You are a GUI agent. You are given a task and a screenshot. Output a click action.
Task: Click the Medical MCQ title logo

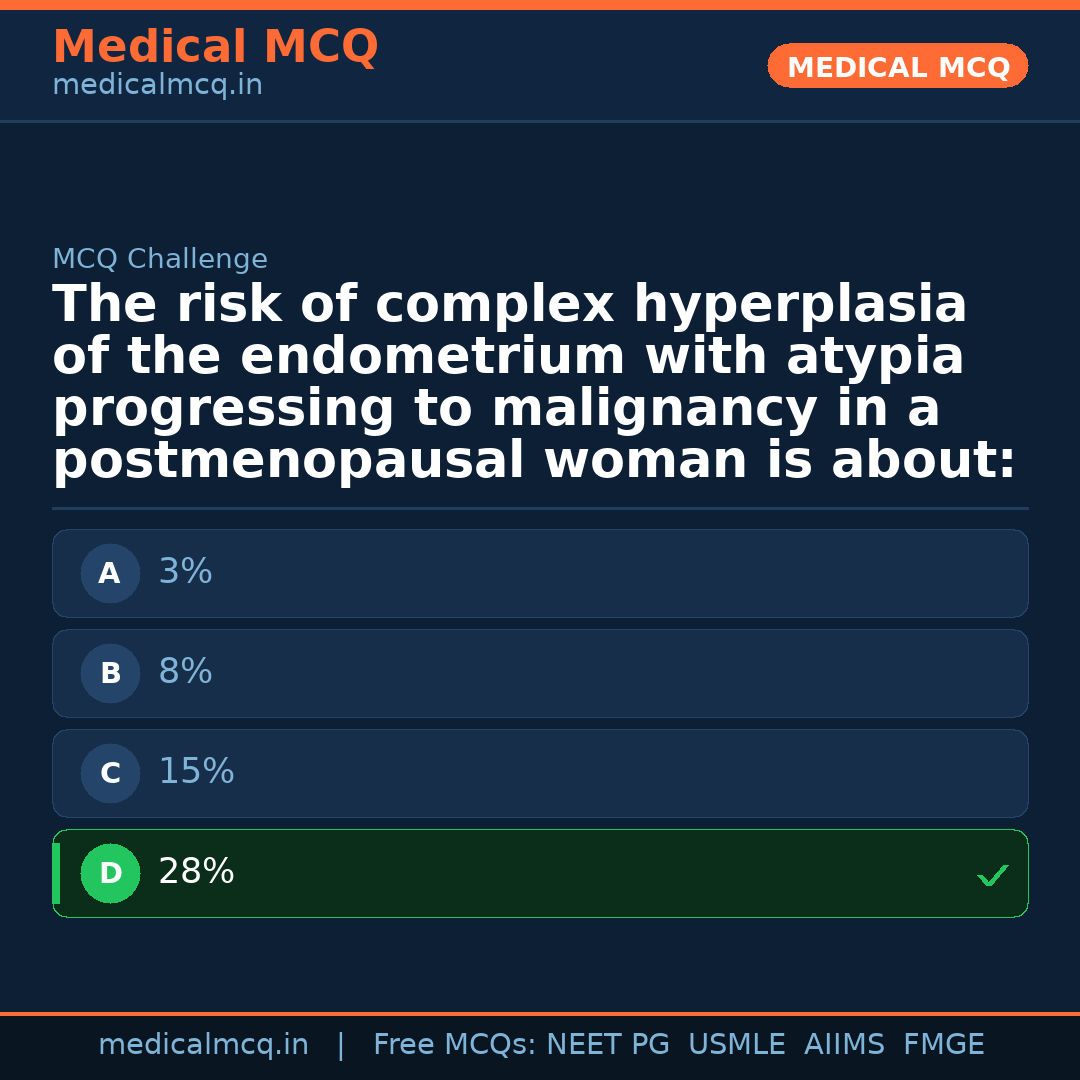pos(215,47)
